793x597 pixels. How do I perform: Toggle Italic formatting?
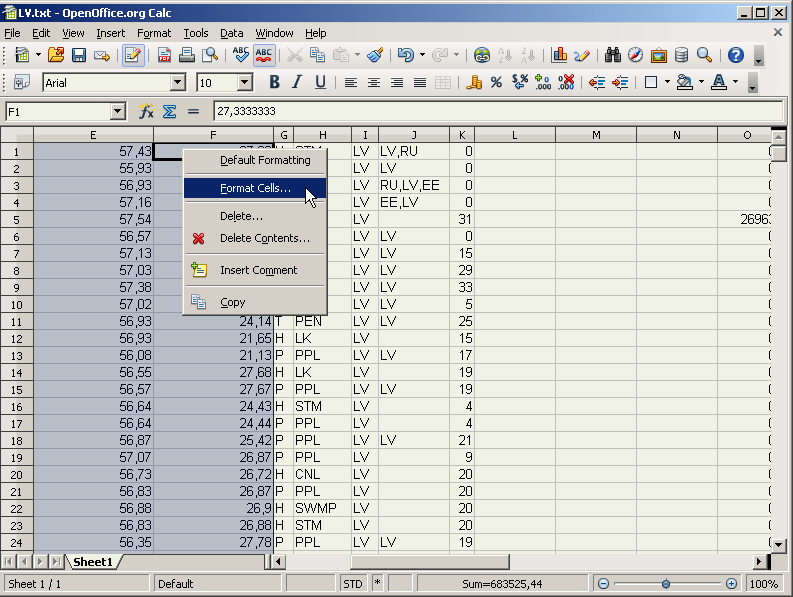click(297, 82)
